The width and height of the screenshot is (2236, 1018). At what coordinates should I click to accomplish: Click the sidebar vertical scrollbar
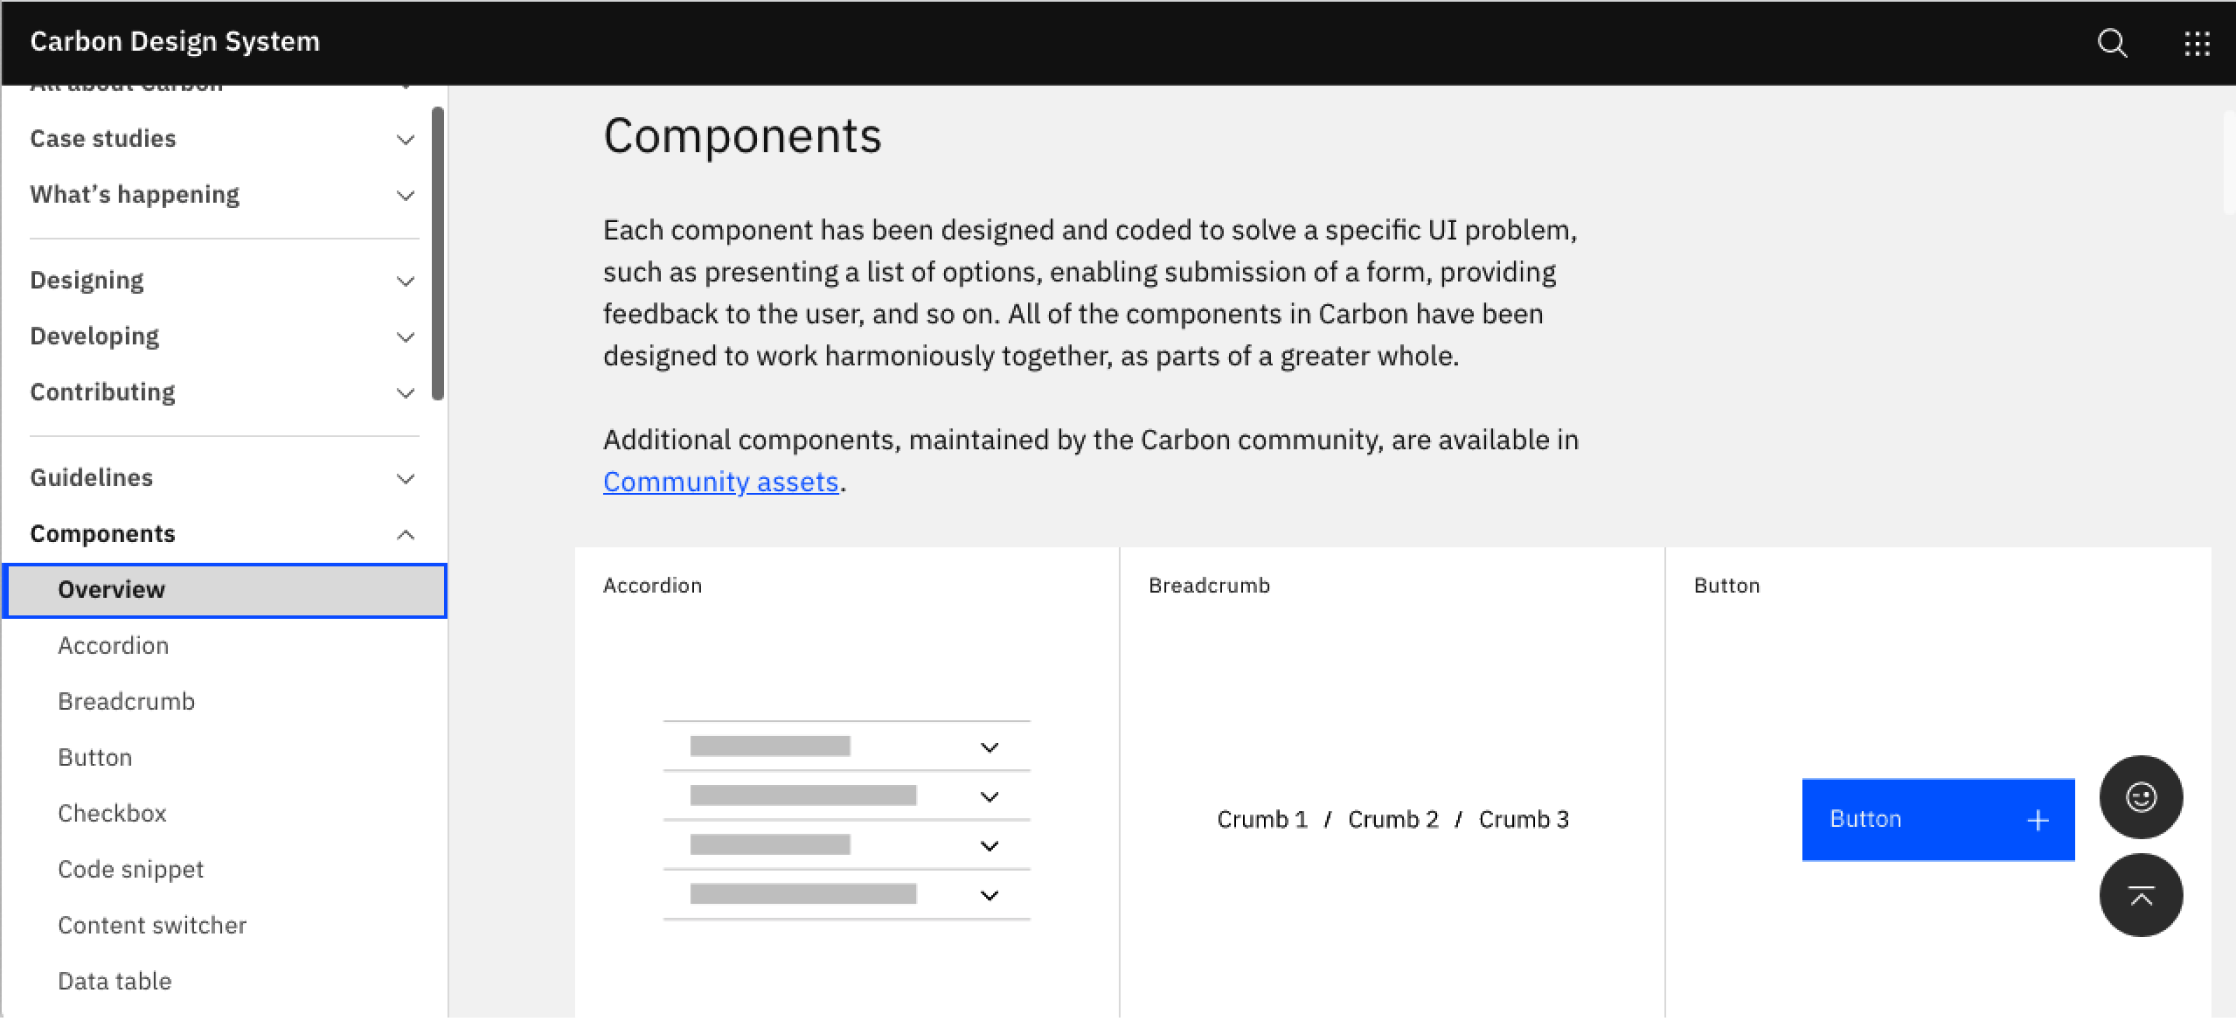click(437, 253)
